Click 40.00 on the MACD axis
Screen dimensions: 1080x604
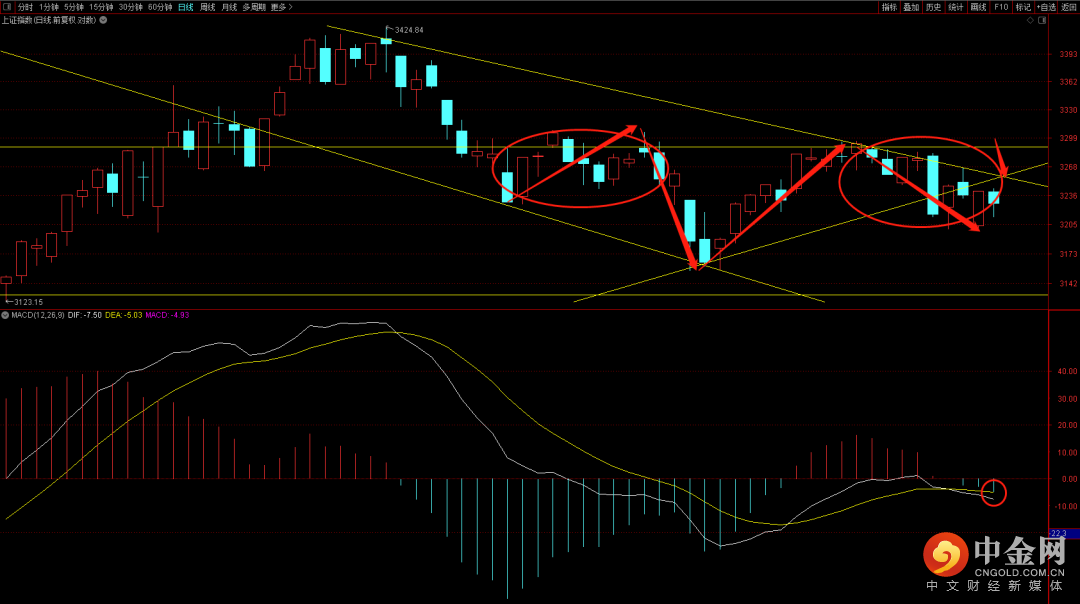1068,371
